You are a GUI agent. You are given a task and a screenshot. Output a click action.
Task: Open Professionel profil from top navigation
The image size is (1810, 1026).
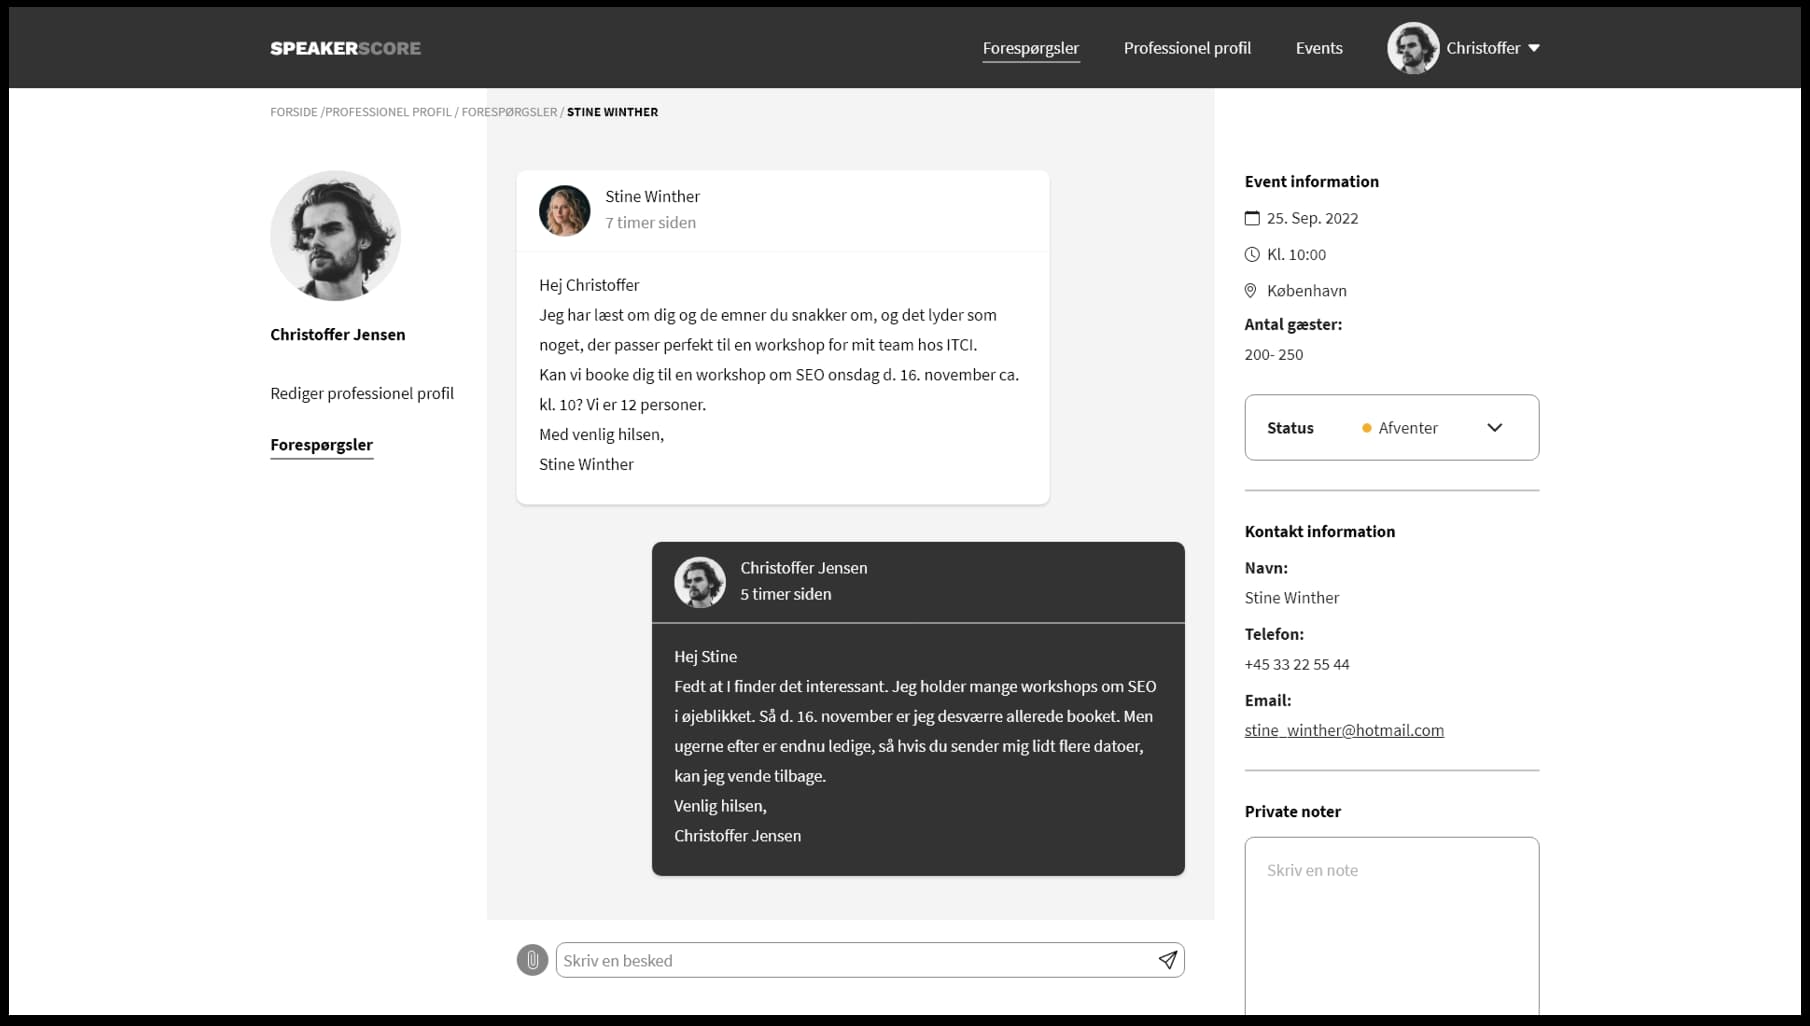click(x=1187, y=47)
